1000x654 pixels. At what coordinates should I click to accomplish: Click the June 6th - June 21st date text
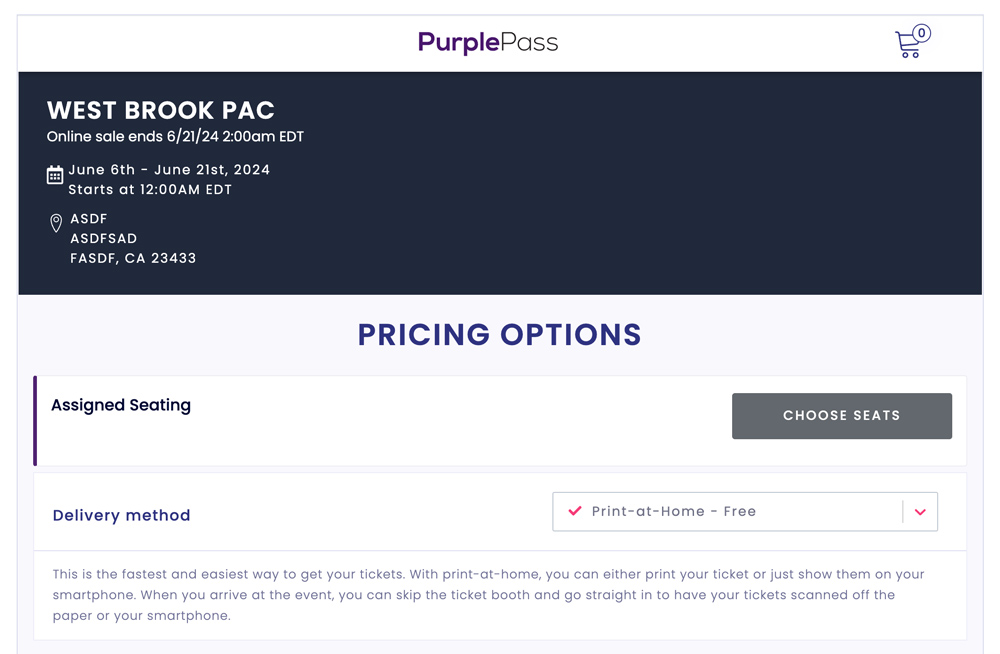[x=169, y=170]
